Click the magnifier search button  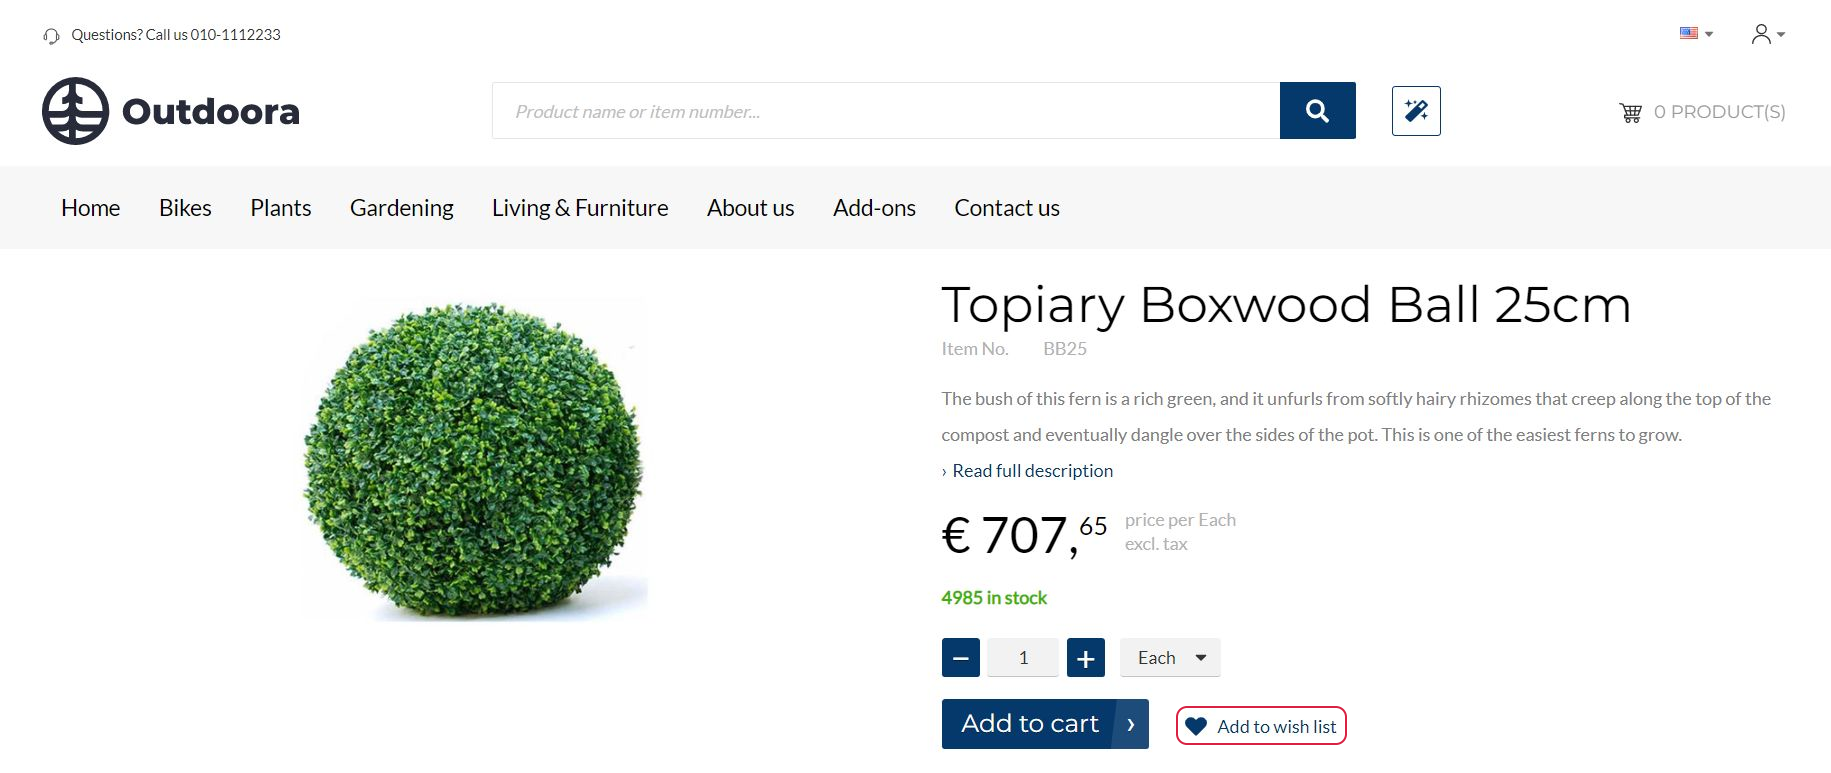point(1317,111)
